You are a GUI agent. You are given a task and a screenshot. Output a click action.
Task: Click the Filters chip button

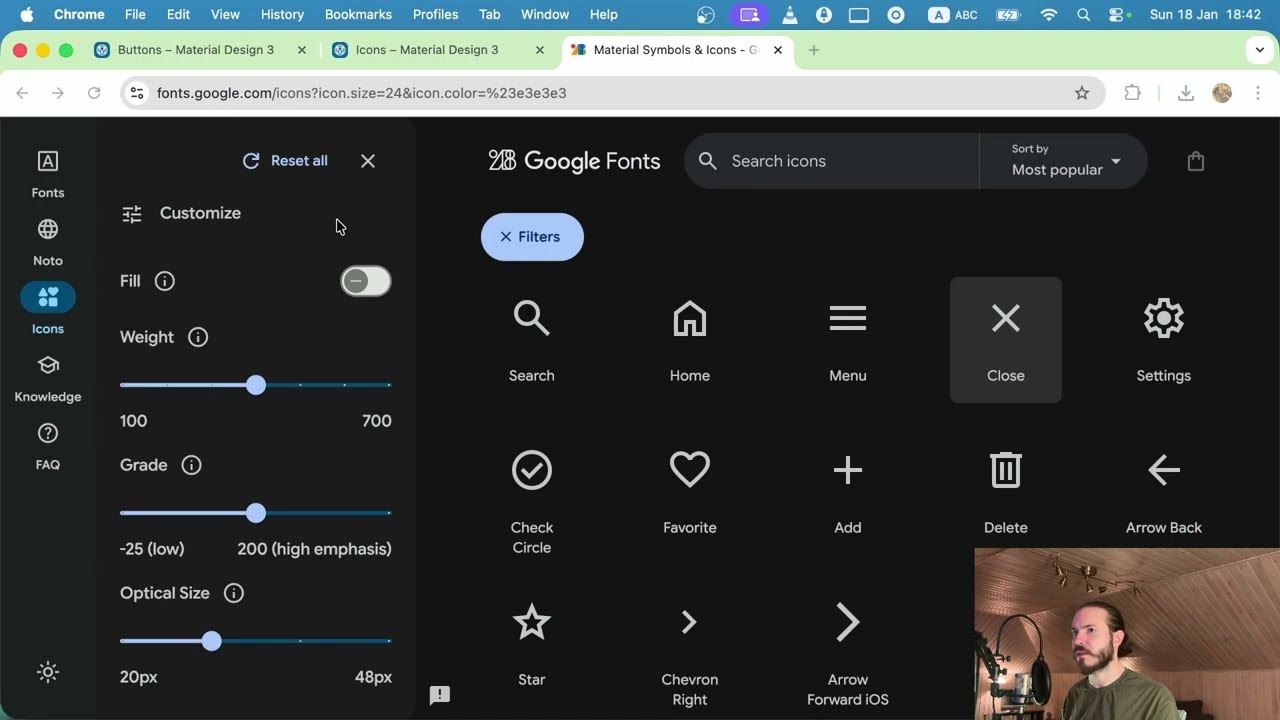532,237
